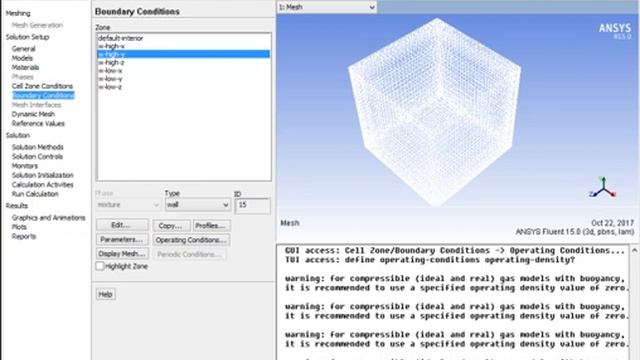
Task: Open Reports under Results
Action: pos(24,236)
